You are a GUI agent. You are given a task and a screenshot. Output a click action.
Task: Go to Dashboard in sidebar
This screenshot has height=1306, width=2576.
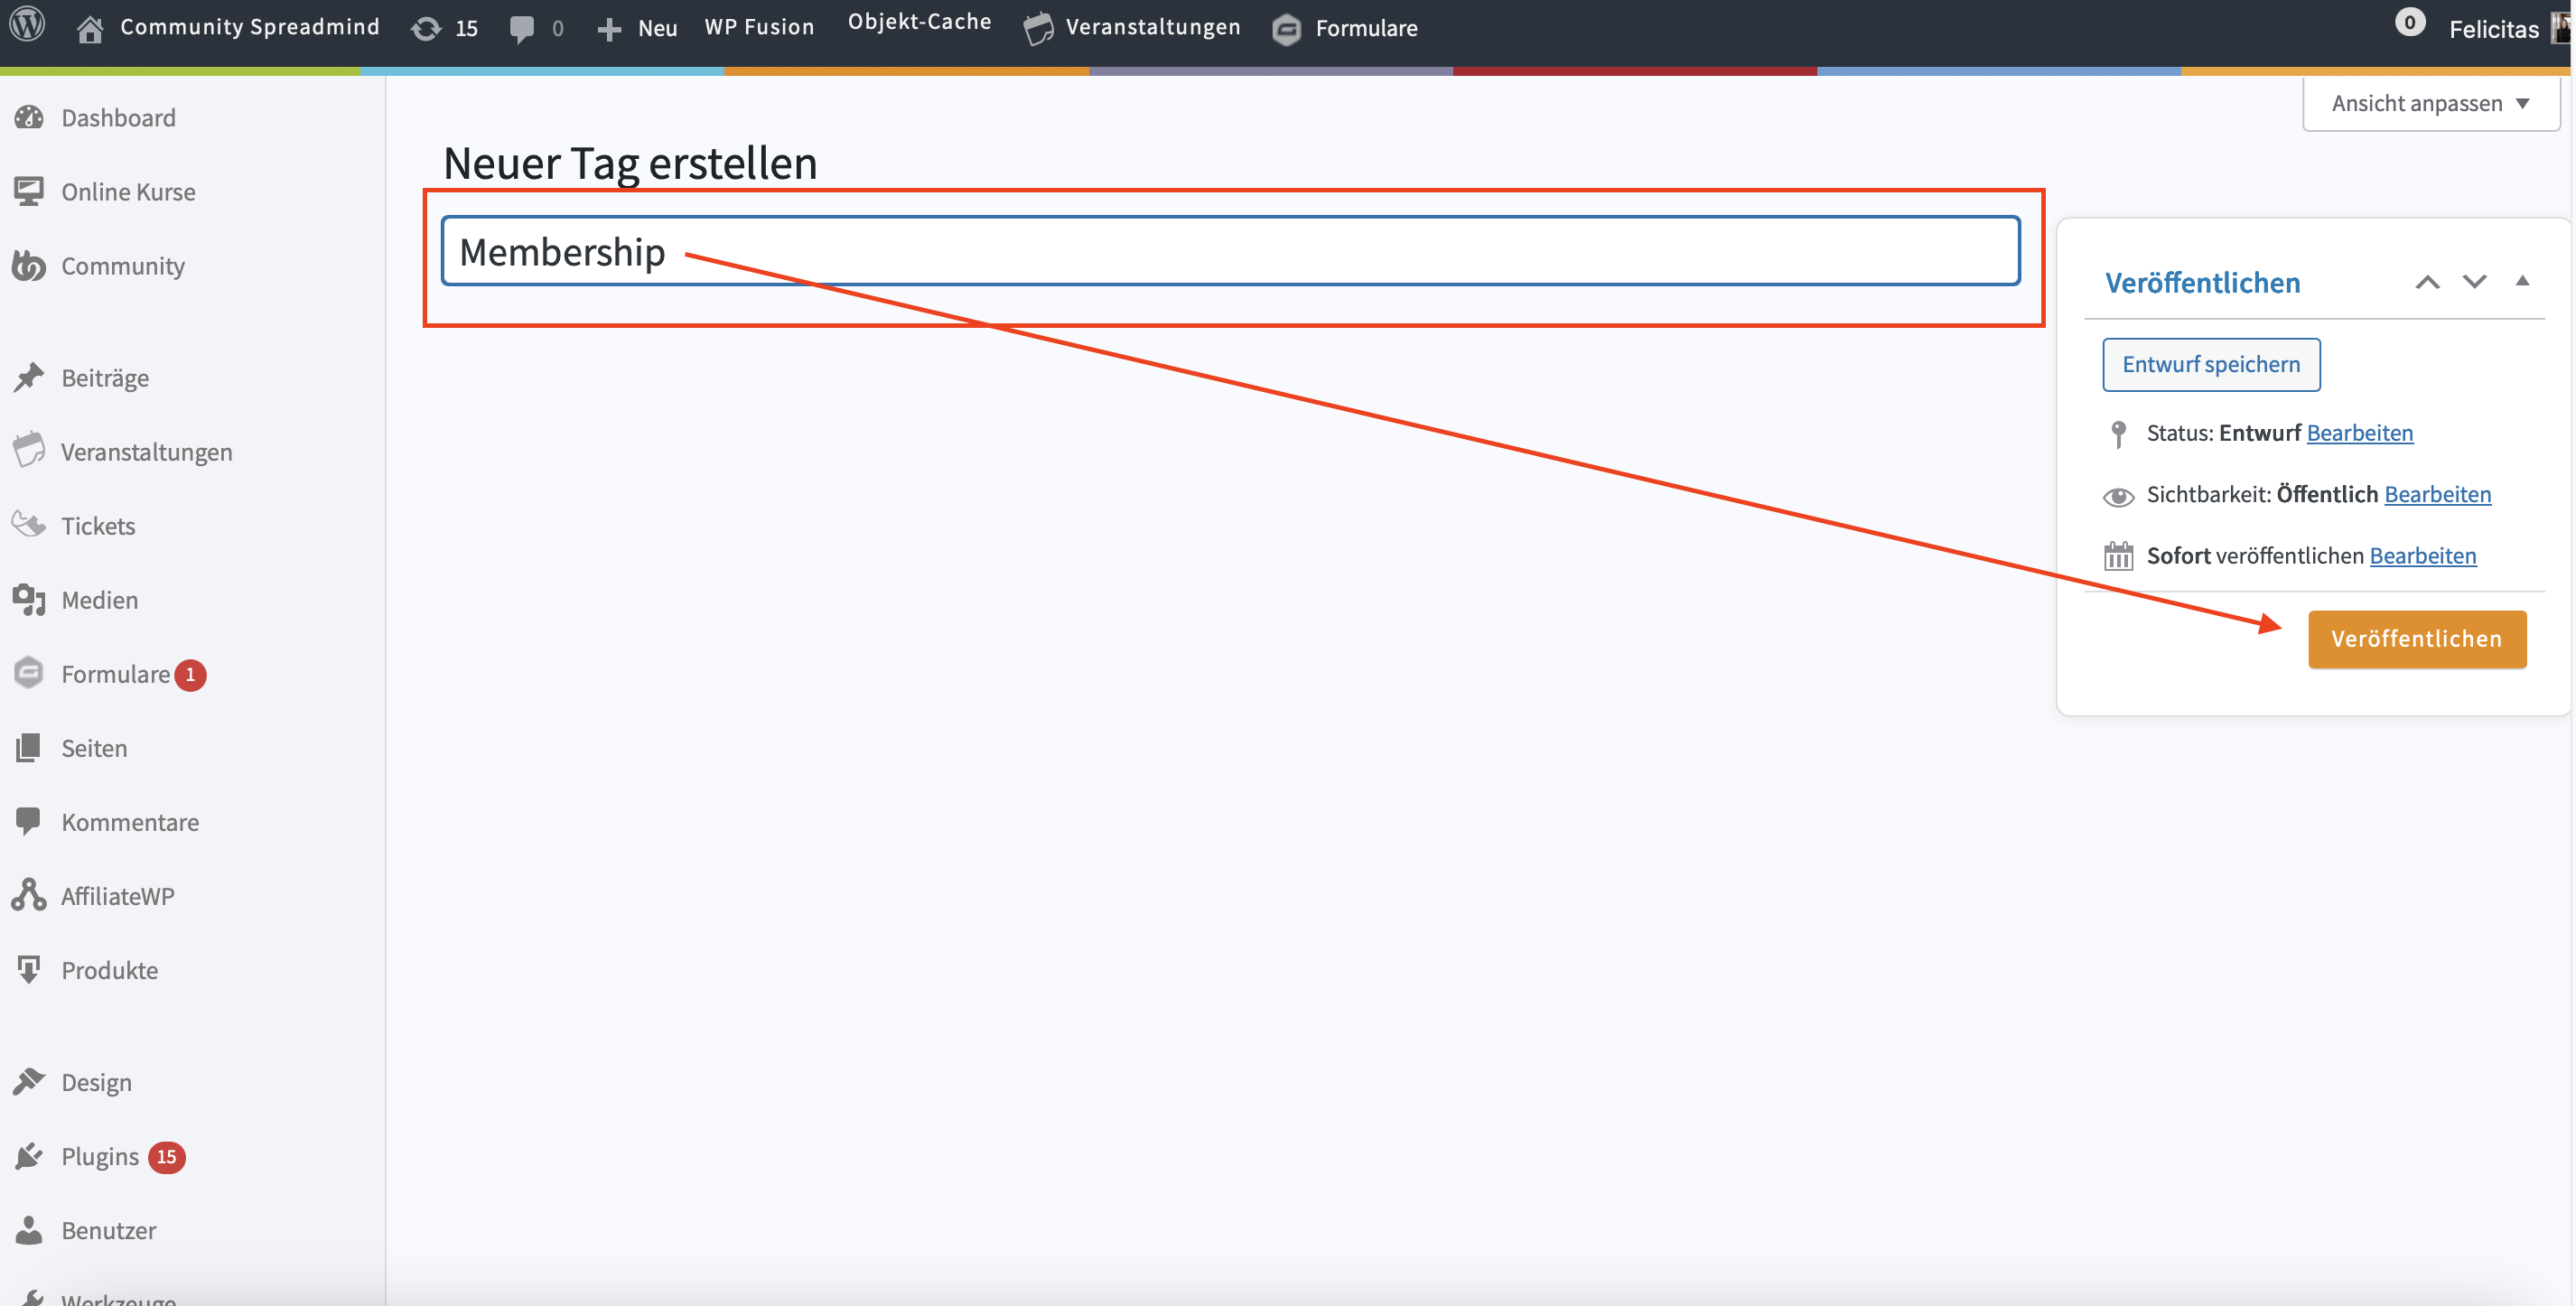(118, 118)
